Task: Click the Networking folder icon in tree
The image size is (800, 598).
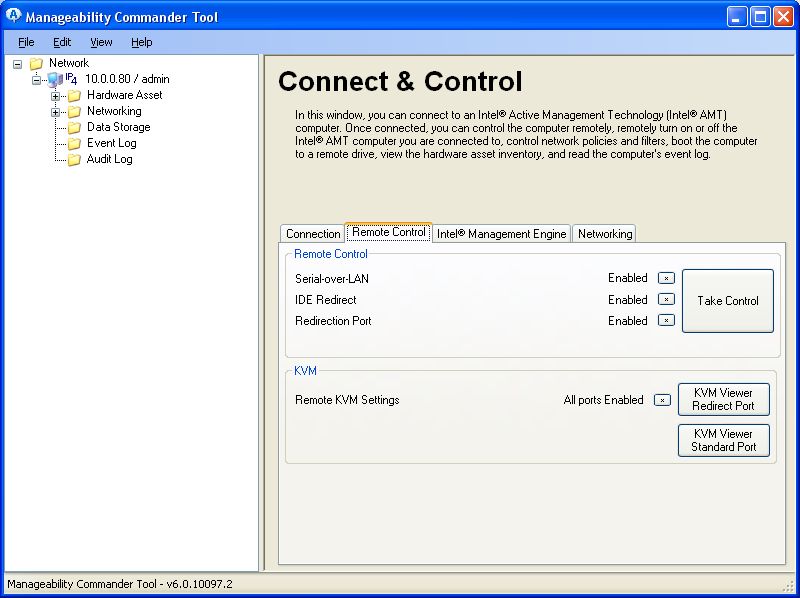Action: 74,112
